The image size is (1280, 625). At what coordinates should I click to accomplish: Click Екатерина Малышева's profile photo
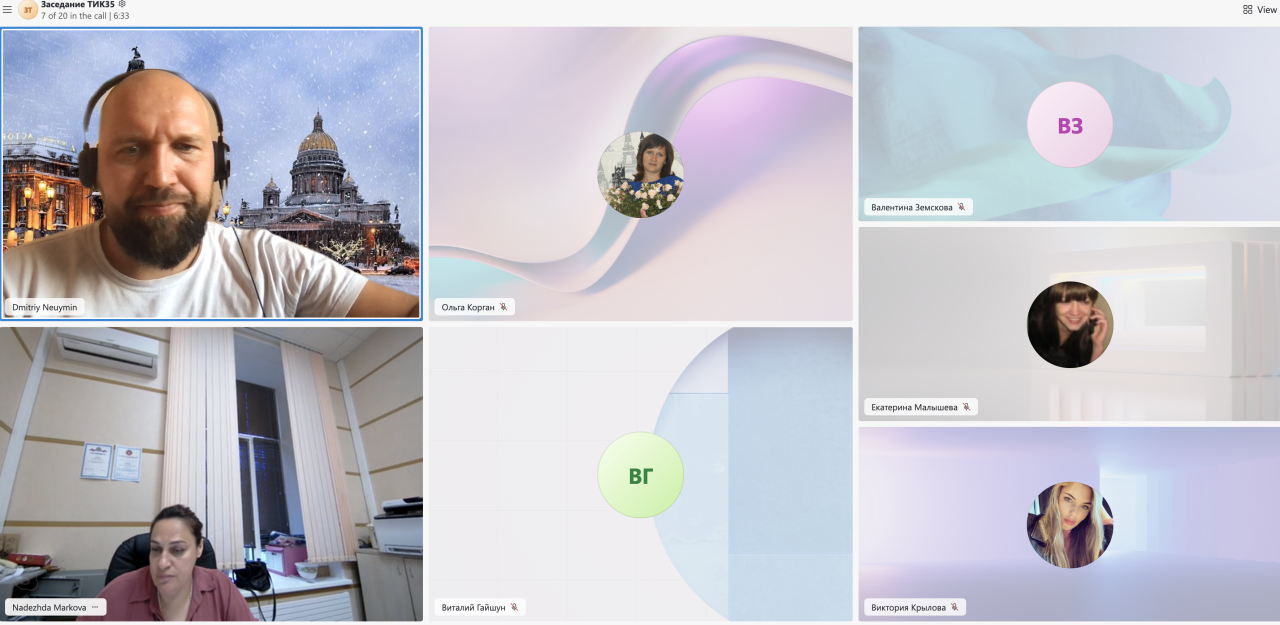click(x=1069, y=325)
